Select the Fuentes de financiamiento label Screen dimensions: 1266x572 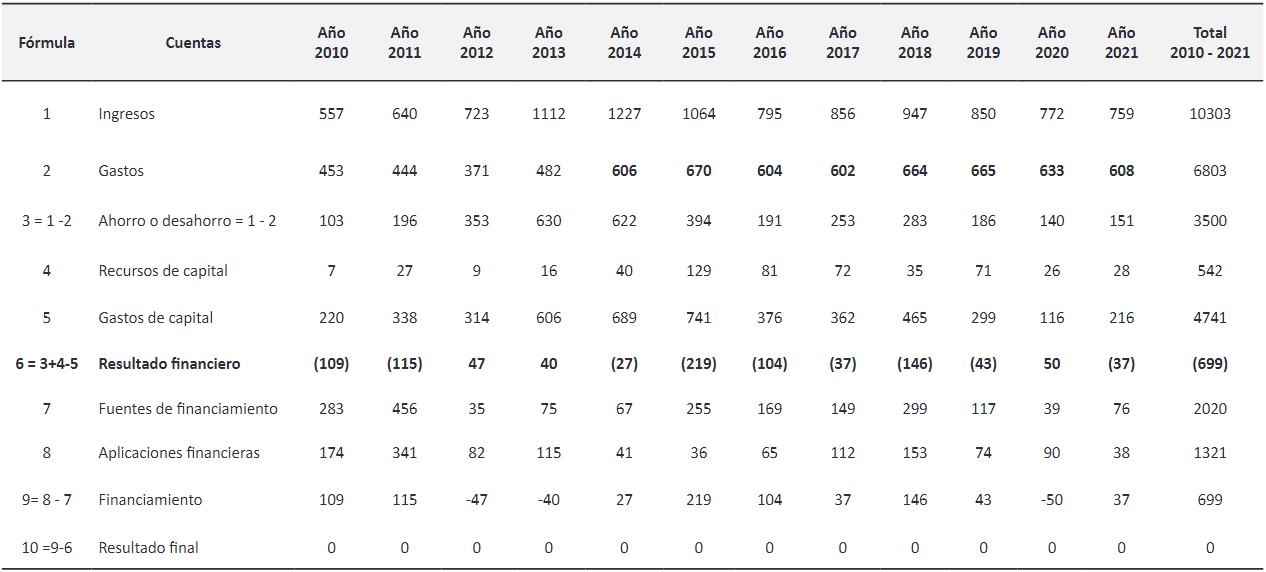point(188,409)
